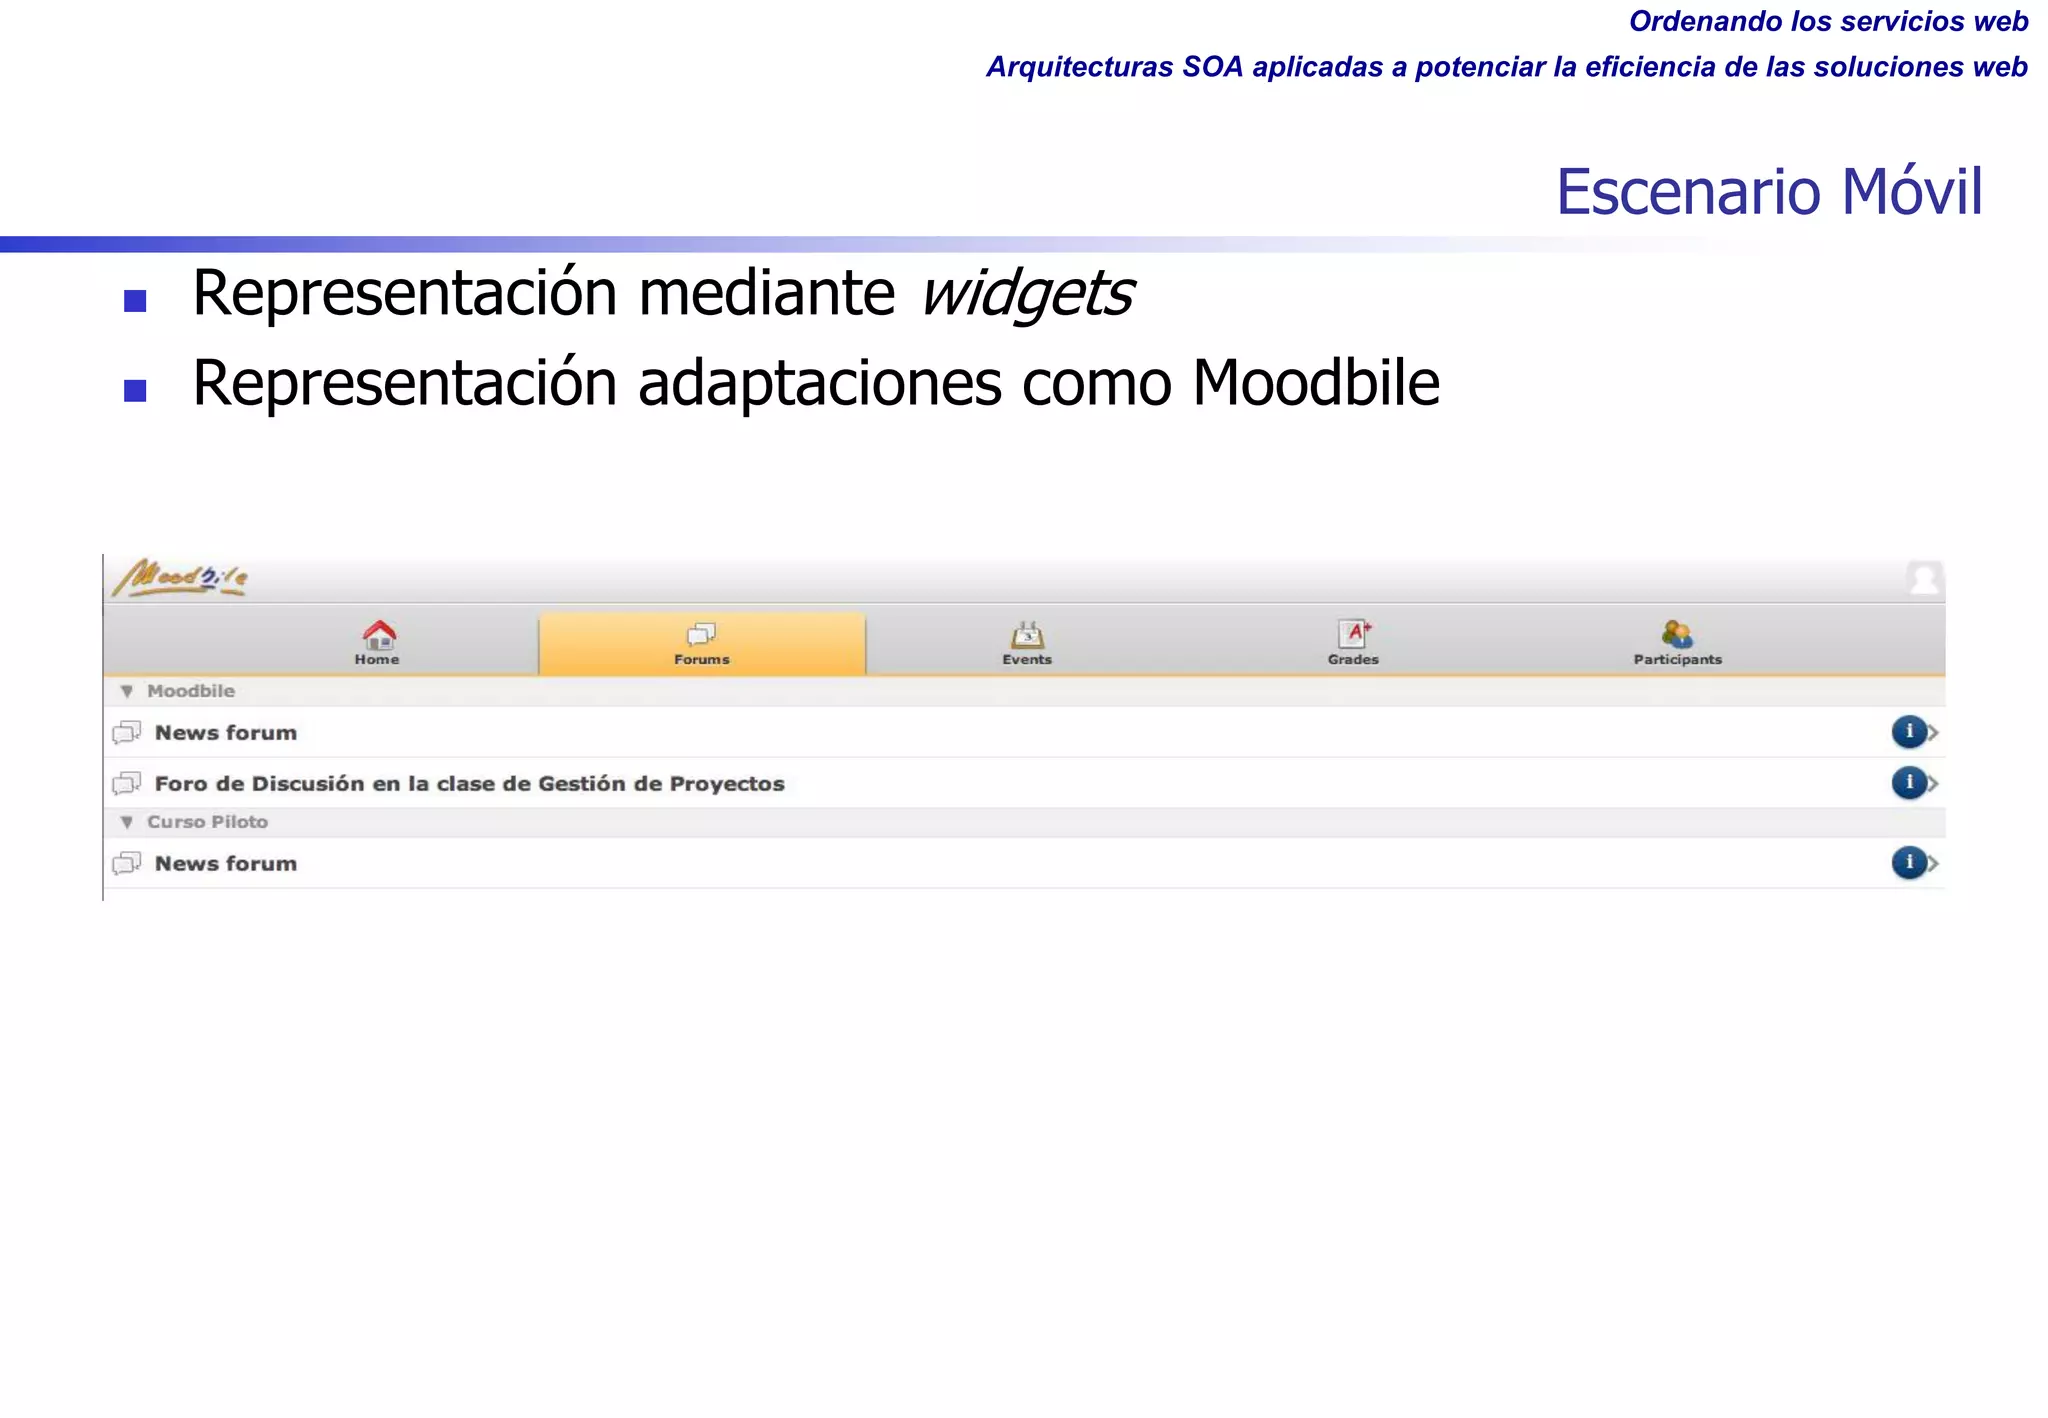Click forum icon beside Foro de Discusión

tap(127, 784)
